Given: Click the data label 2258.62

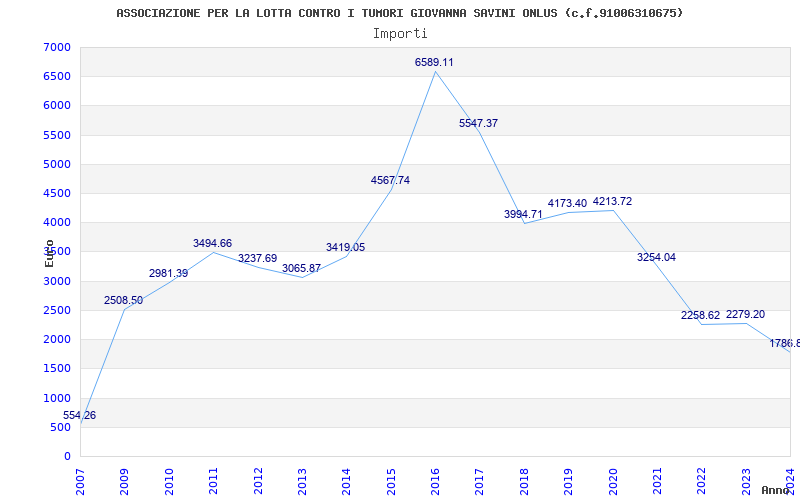Looking at the screenshot, I should [701, 315].
